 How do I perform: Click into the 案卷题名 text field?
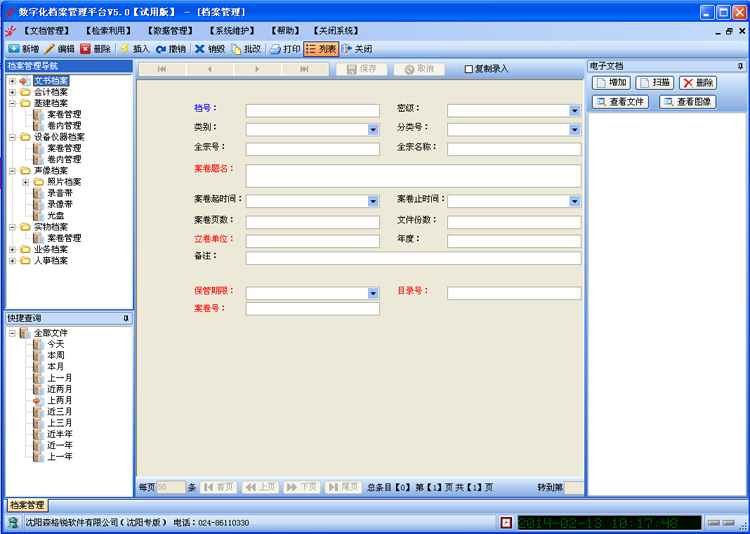pos(413,176)
